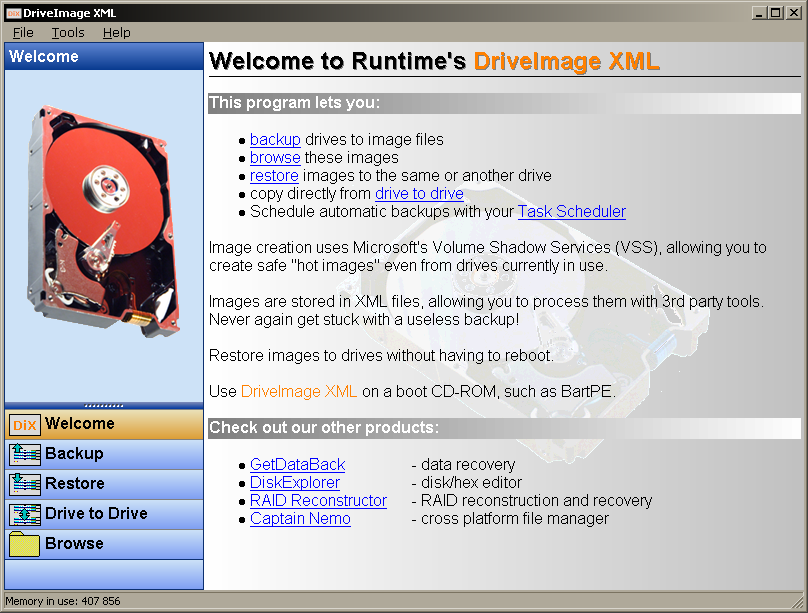
Task: Open the Browse section label
Action: [74, 543]
